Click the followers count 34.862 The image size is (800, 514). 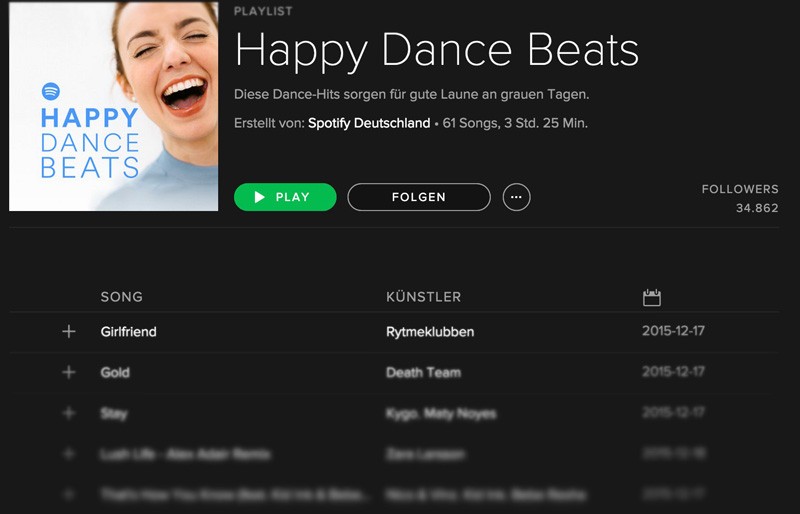coord(757,208)
